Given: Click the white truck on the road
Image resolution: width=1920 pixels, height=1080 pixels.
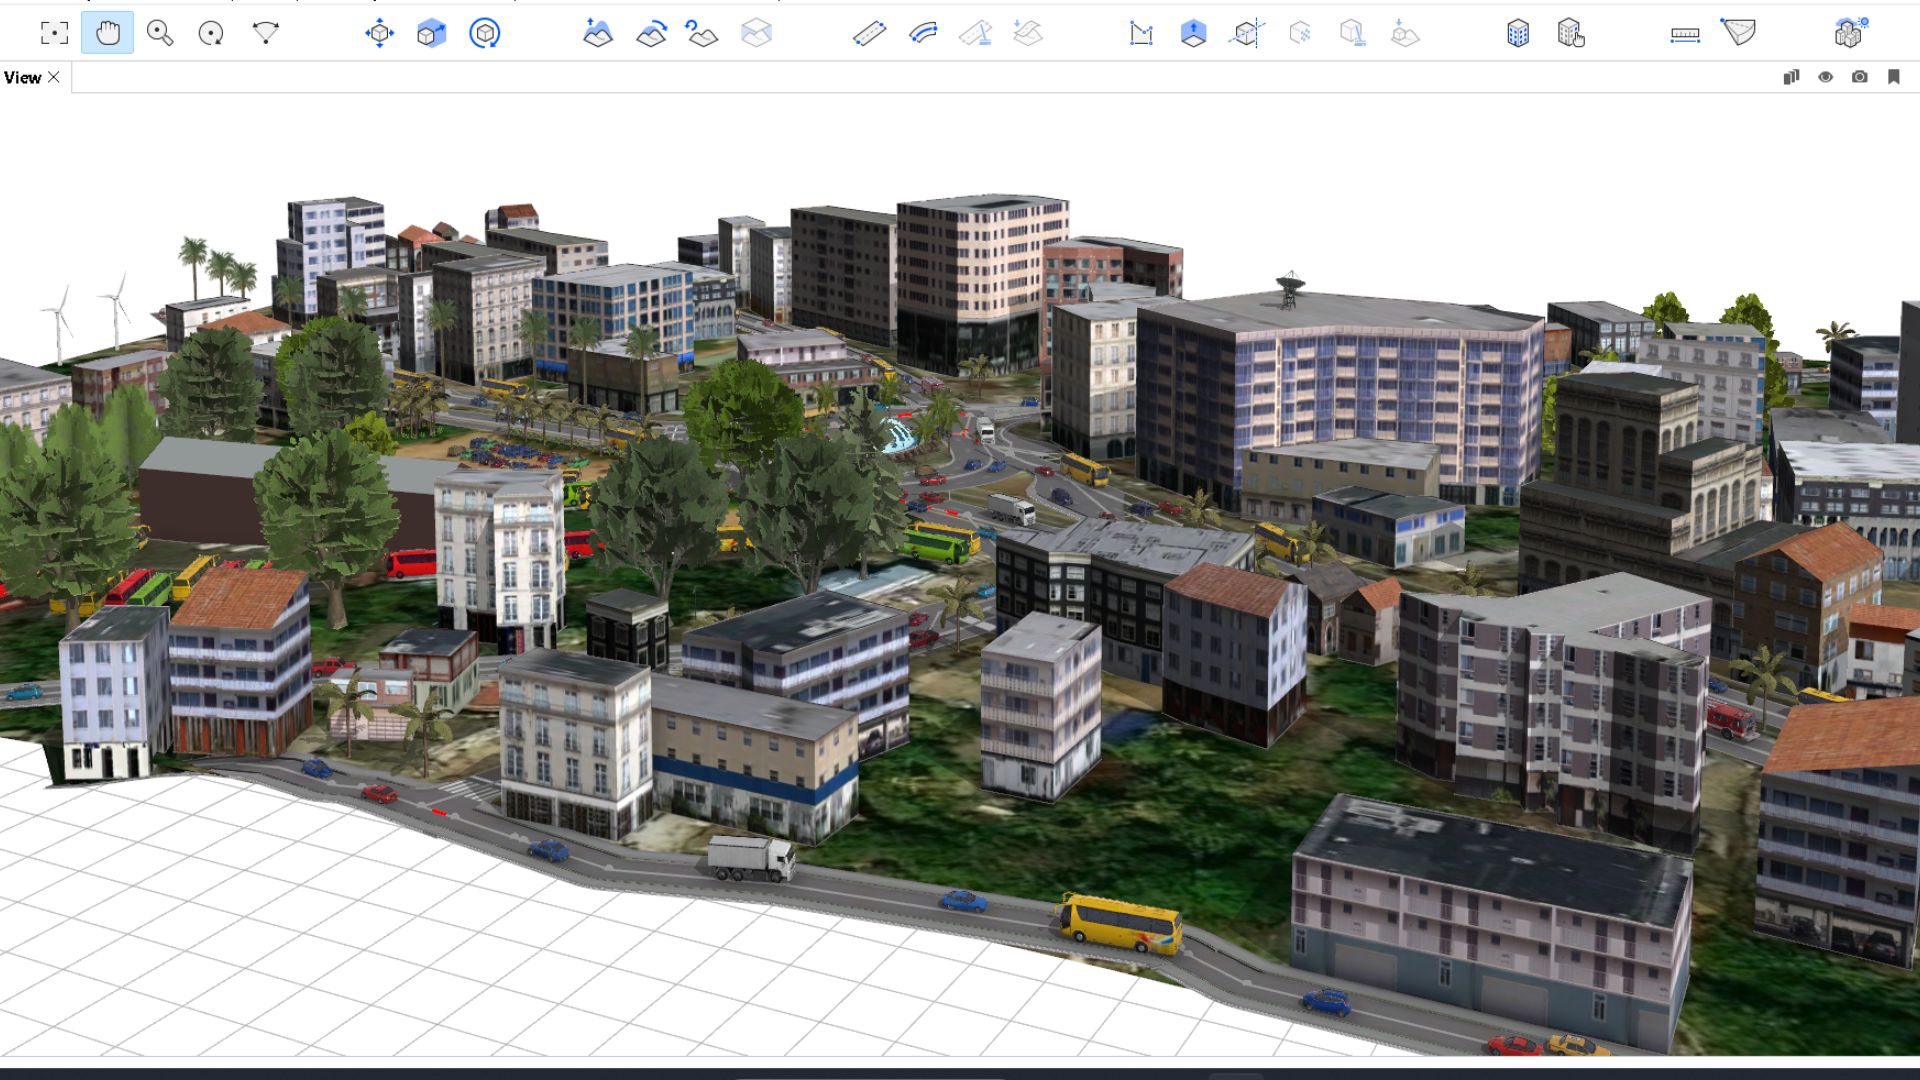Looking at the screenshot, I should [751, 858].
